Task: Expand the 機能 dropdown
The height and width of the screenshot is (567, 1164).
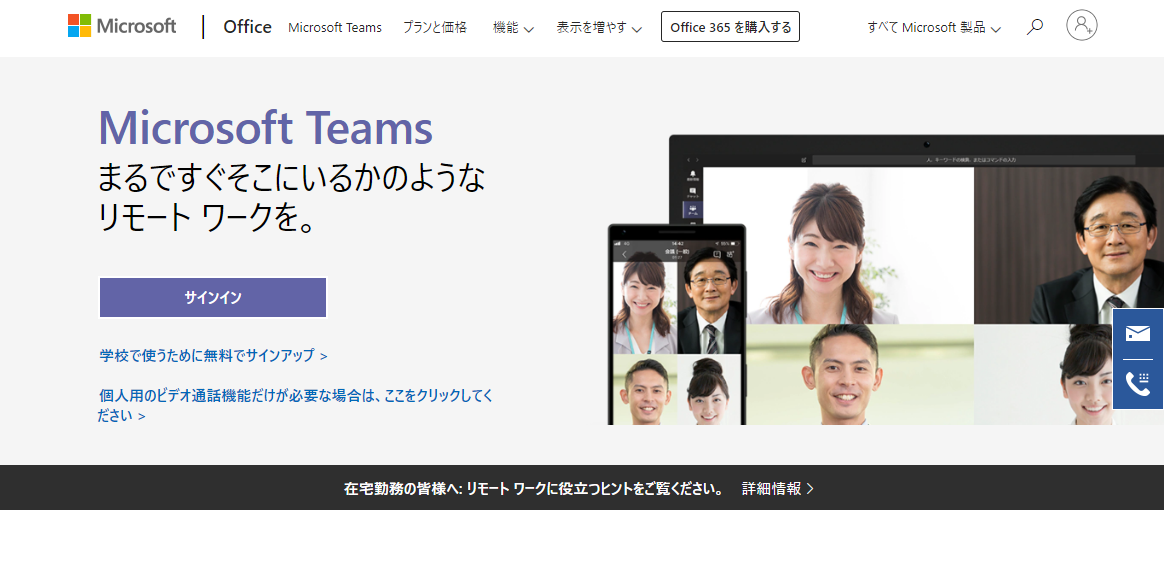Action: pos(513,28)
